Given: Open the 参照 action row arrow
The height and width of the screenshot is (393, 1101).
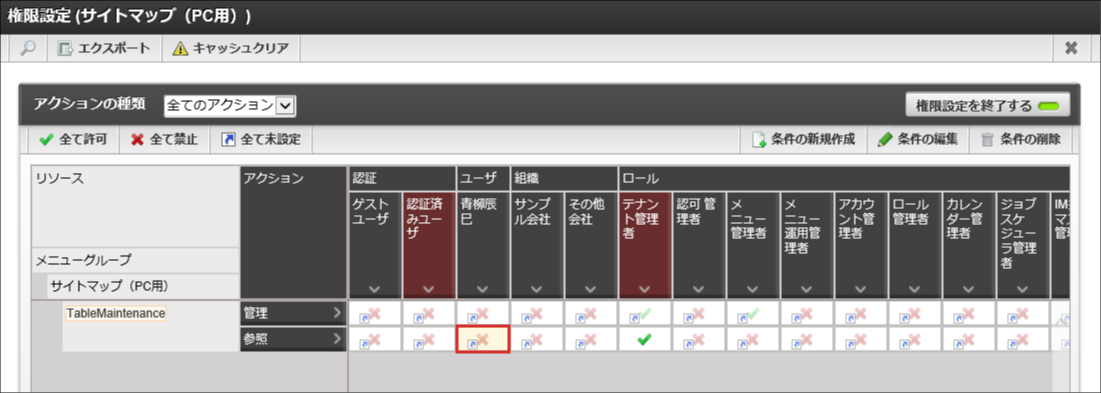Looking at the screenshot, I should (337, 339).
